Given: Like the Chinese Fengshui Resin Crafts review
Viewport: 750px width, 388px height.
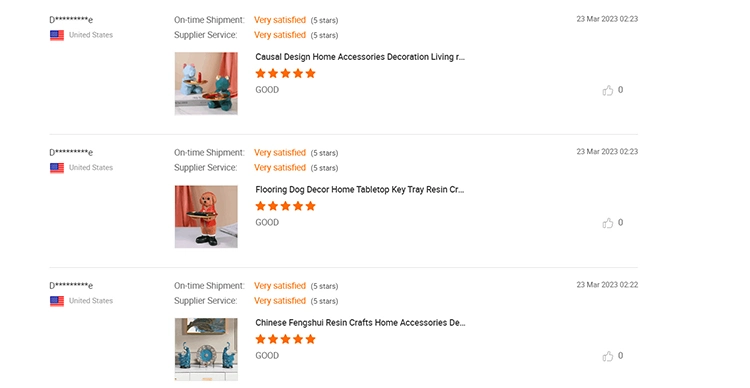Looking at the screenshot, I should tap(607, 356).
